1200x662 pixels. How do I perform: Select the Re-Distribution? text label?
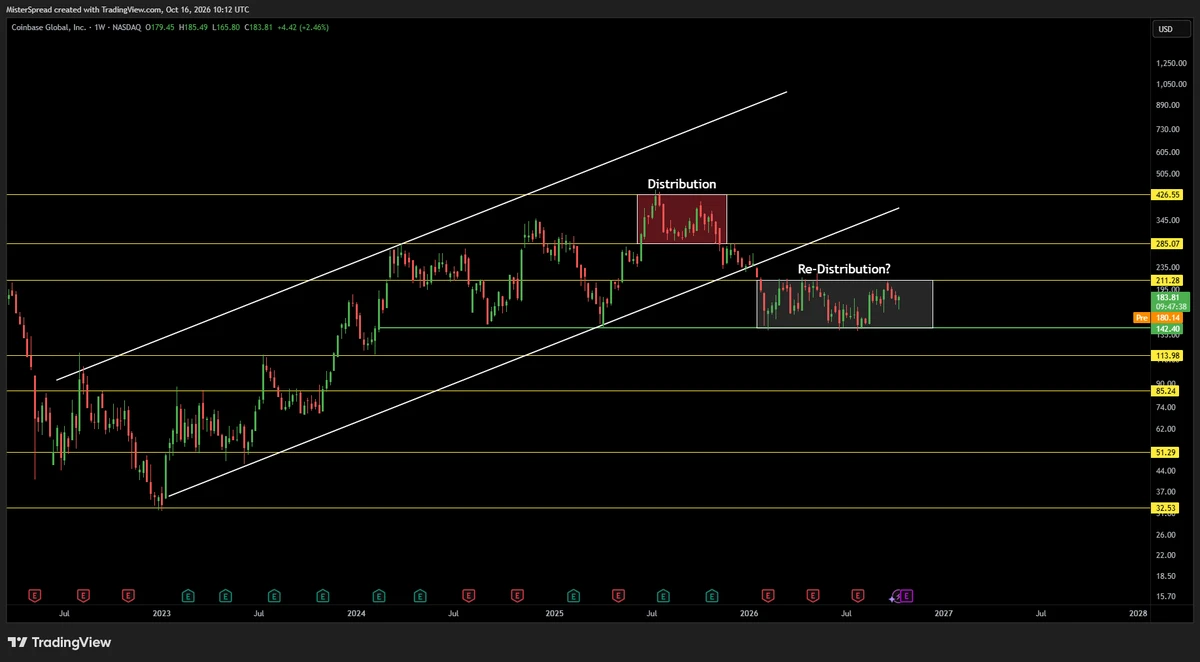click(x=845, y=269)
